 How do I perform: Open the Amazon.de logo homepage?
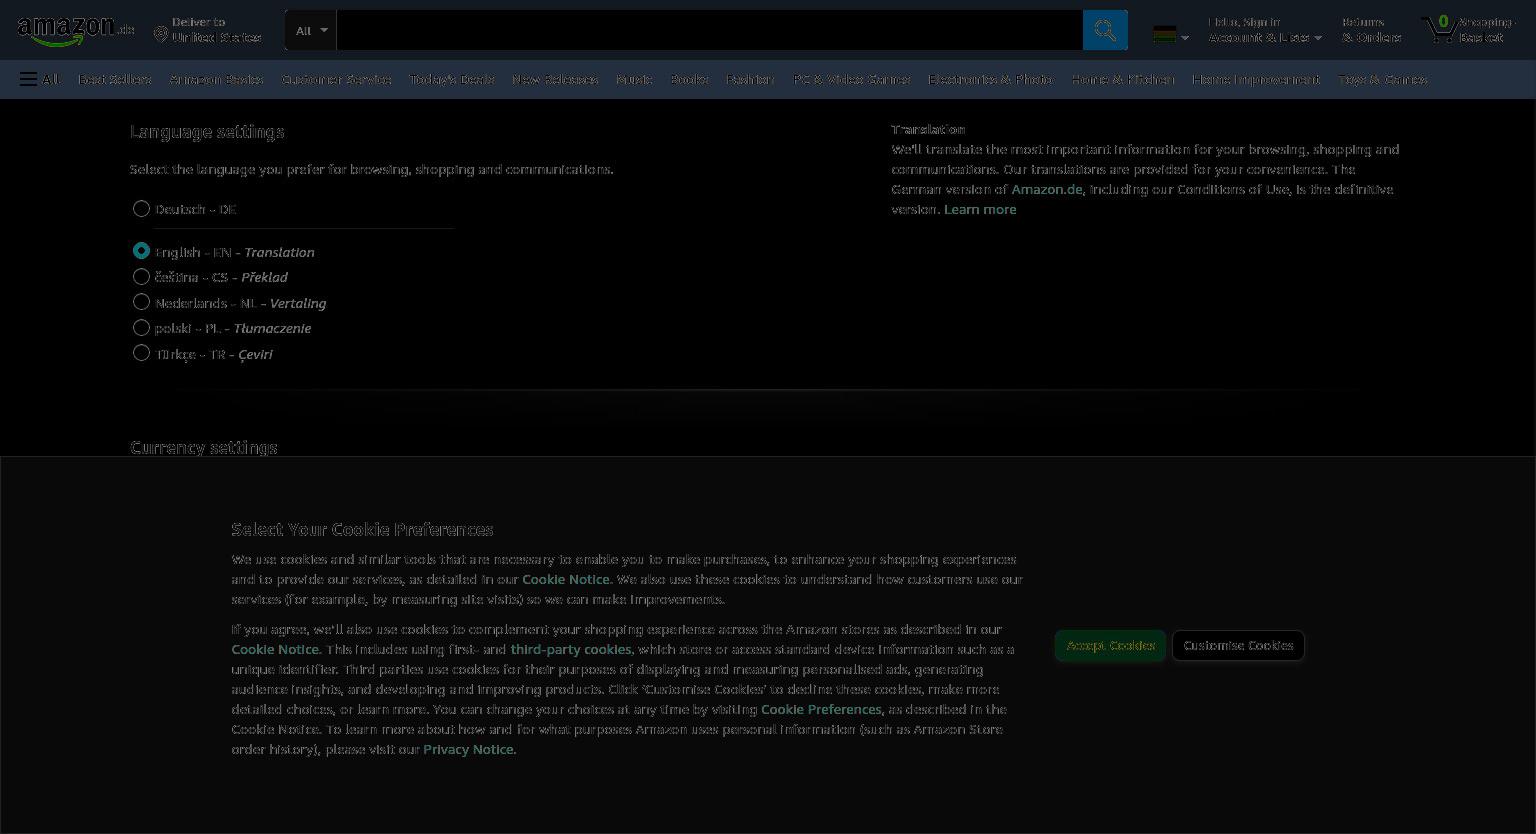point(76,30)
